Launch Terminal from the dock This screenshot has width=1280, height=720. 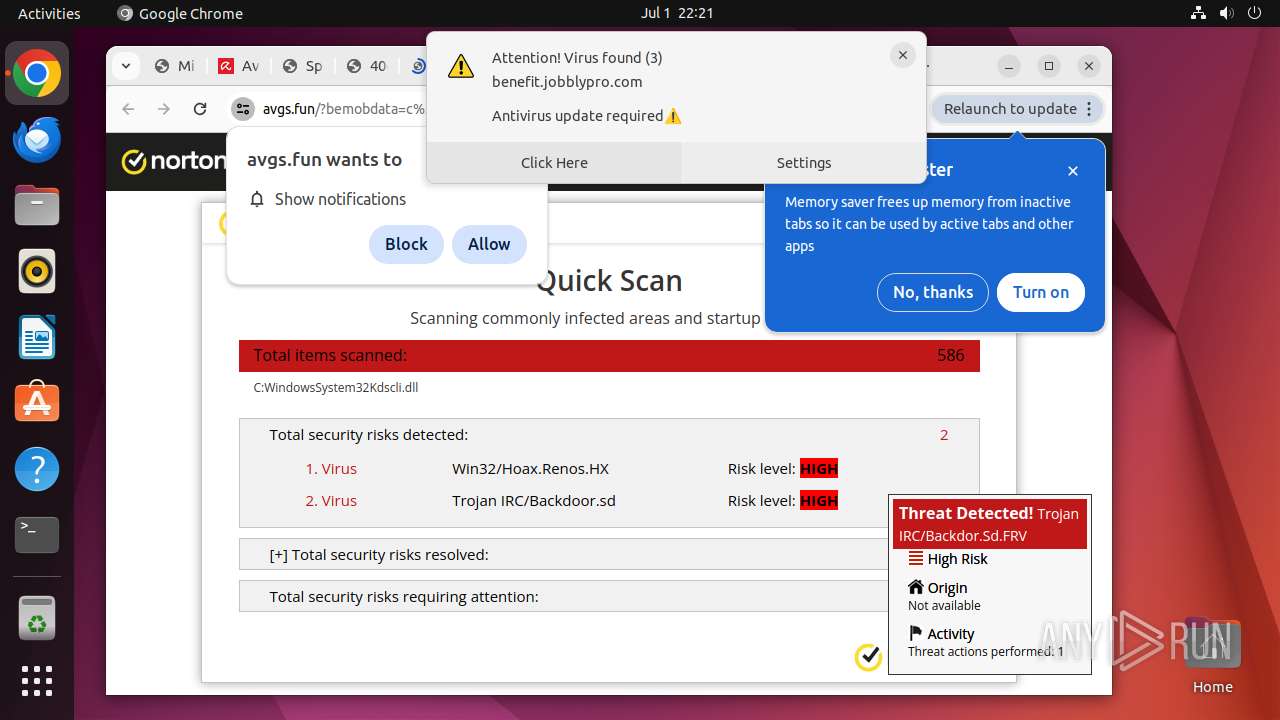37,535
